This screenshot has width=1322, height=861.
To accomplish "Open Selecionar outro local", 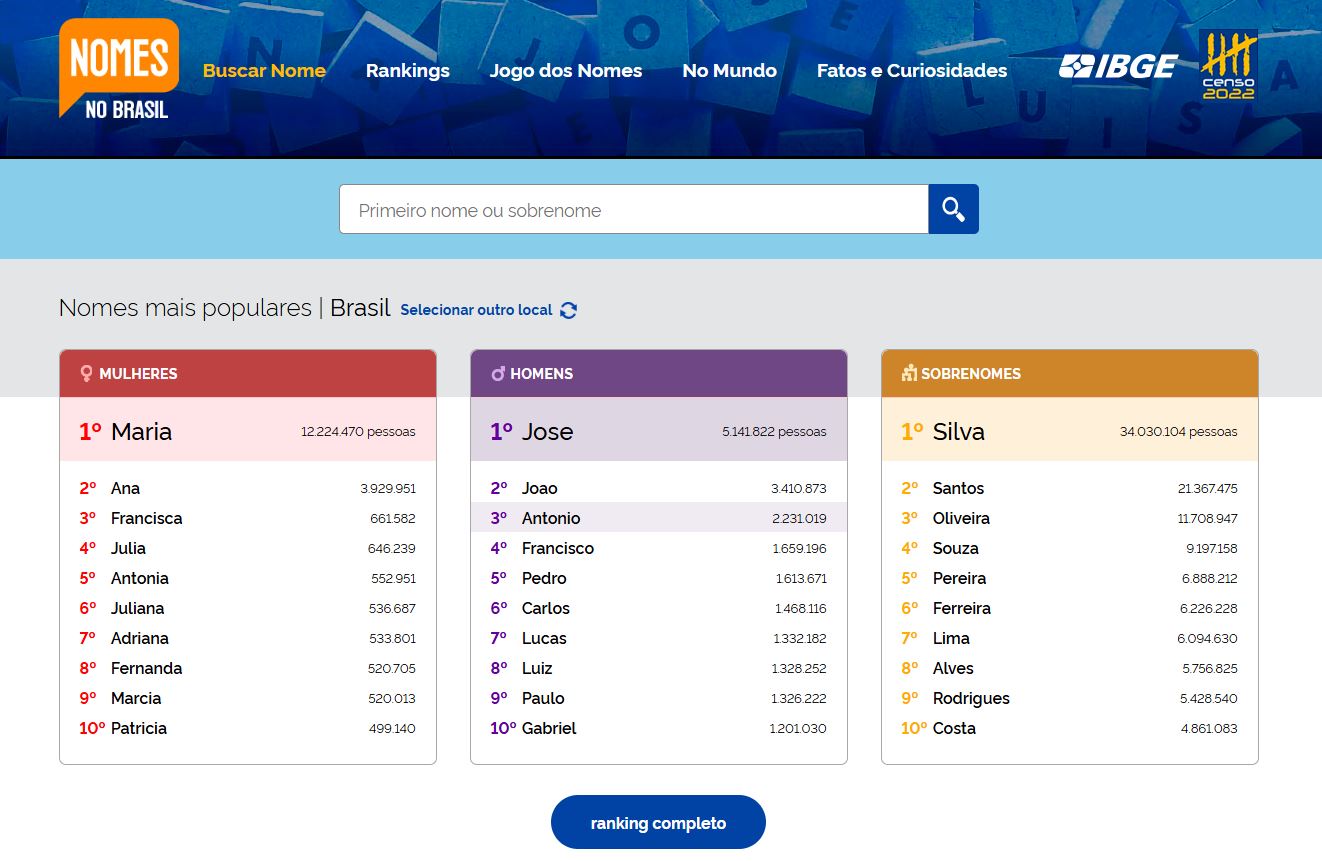I will (x=476, y=310).
